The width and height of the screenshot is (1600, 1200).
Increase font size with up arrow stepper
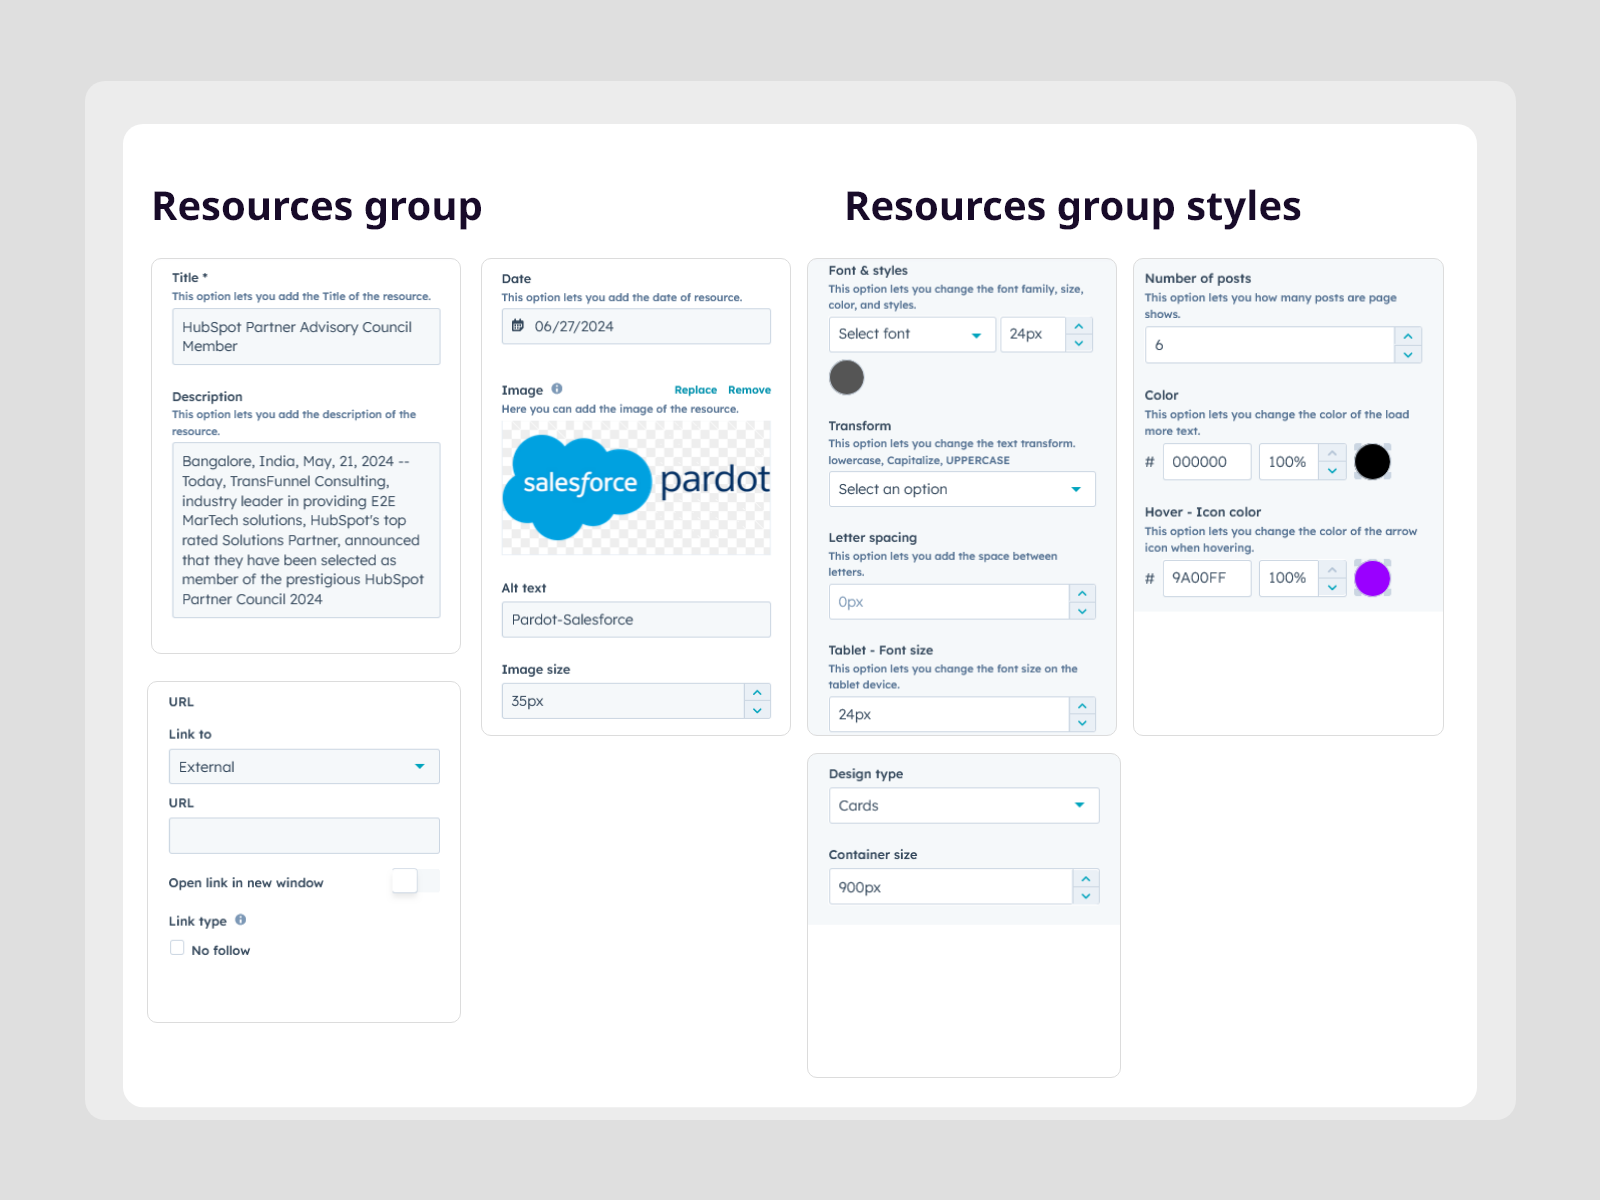1079,326
